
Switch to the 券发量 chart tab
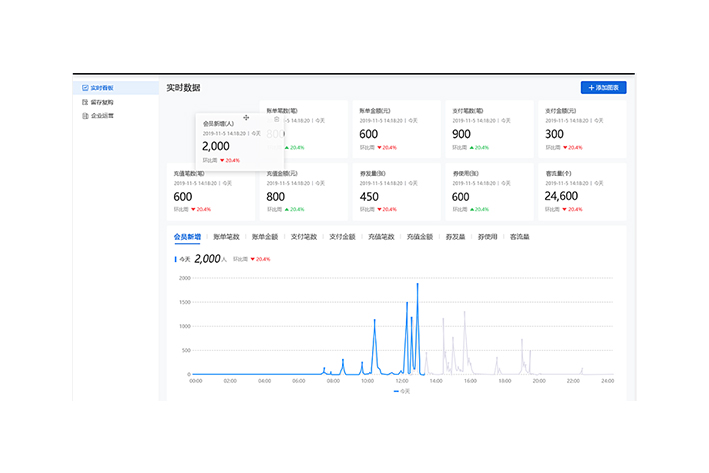pyautogui.click(x=455, y=237)
